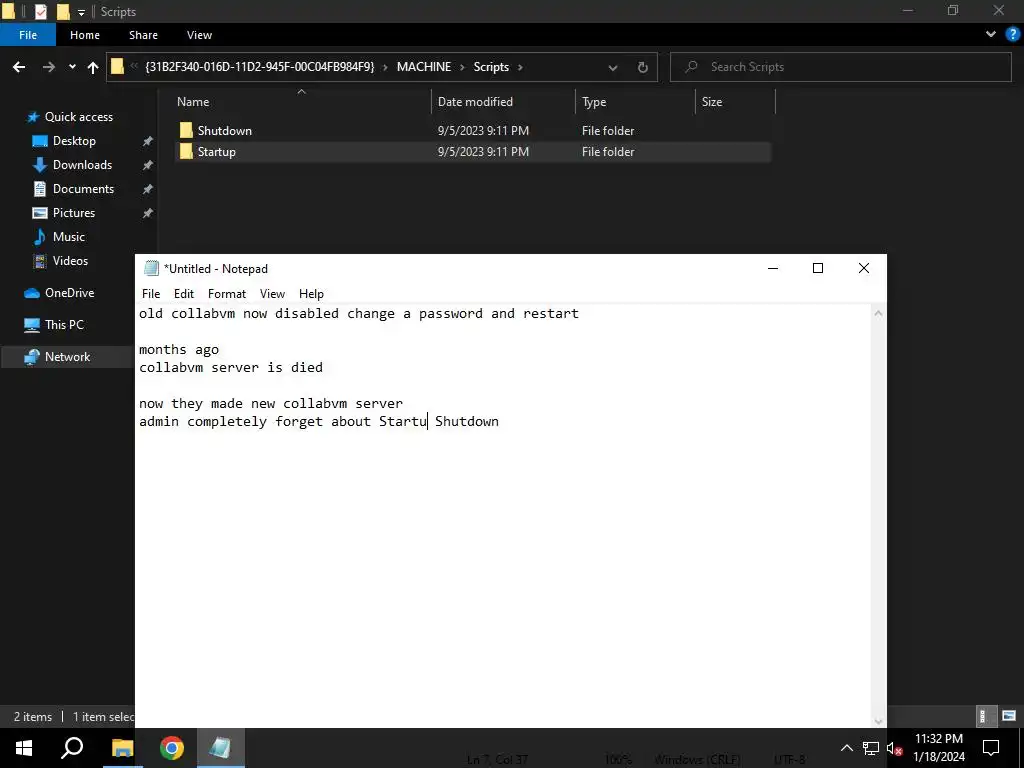This screenshot has height=768, width=1024.
Task: Click the pin icon beside Documents
Action: 148,189
